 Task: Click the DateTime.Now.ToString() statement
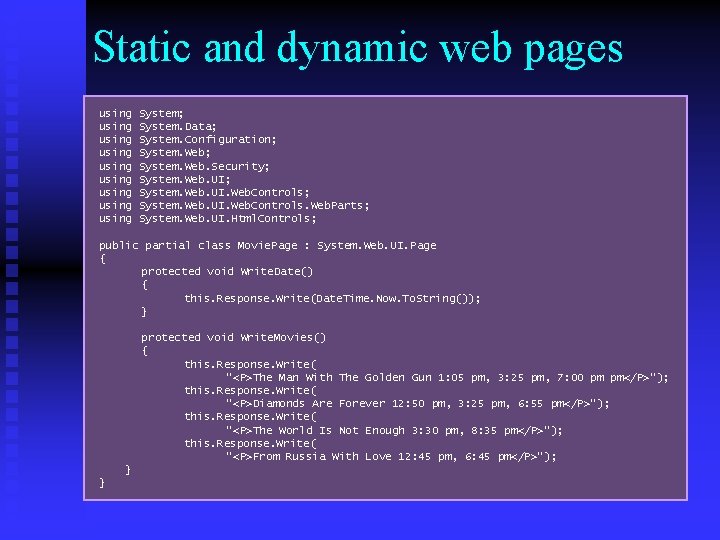pyautogui.click(x=332, y=298)
